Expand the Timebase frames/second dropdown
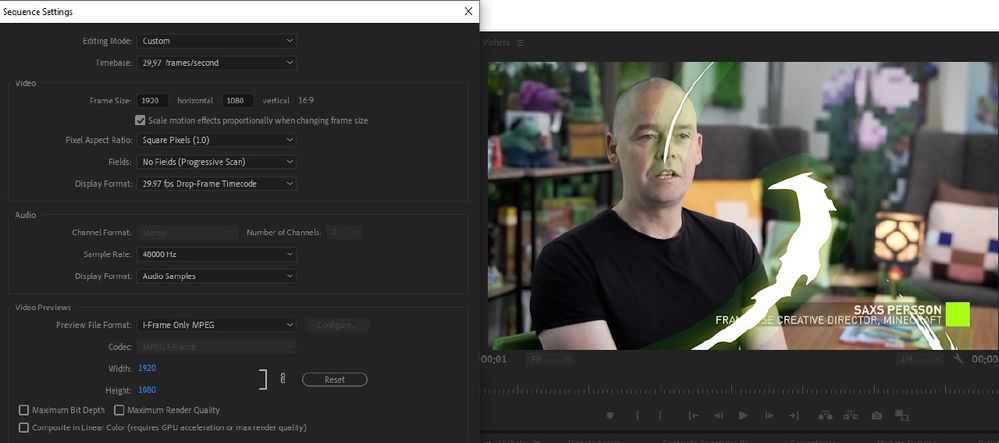 pos(217,62)
